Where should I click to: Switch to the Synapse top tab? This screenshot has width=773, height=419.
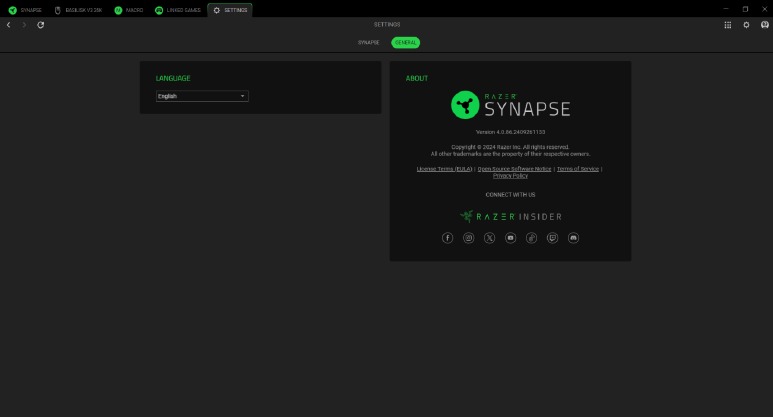pyautogui.click(x=25, y=10)
